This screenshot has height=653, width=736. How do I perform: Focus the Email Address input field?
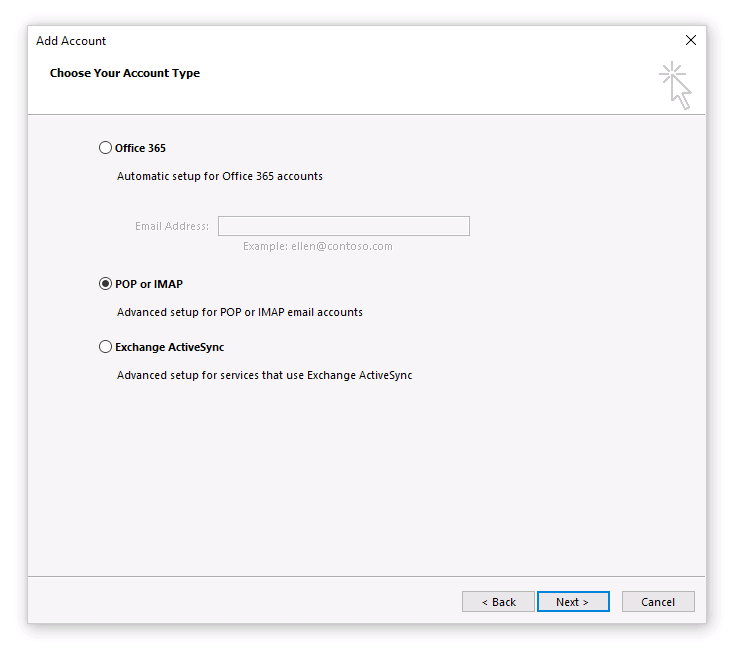[343, 226]
